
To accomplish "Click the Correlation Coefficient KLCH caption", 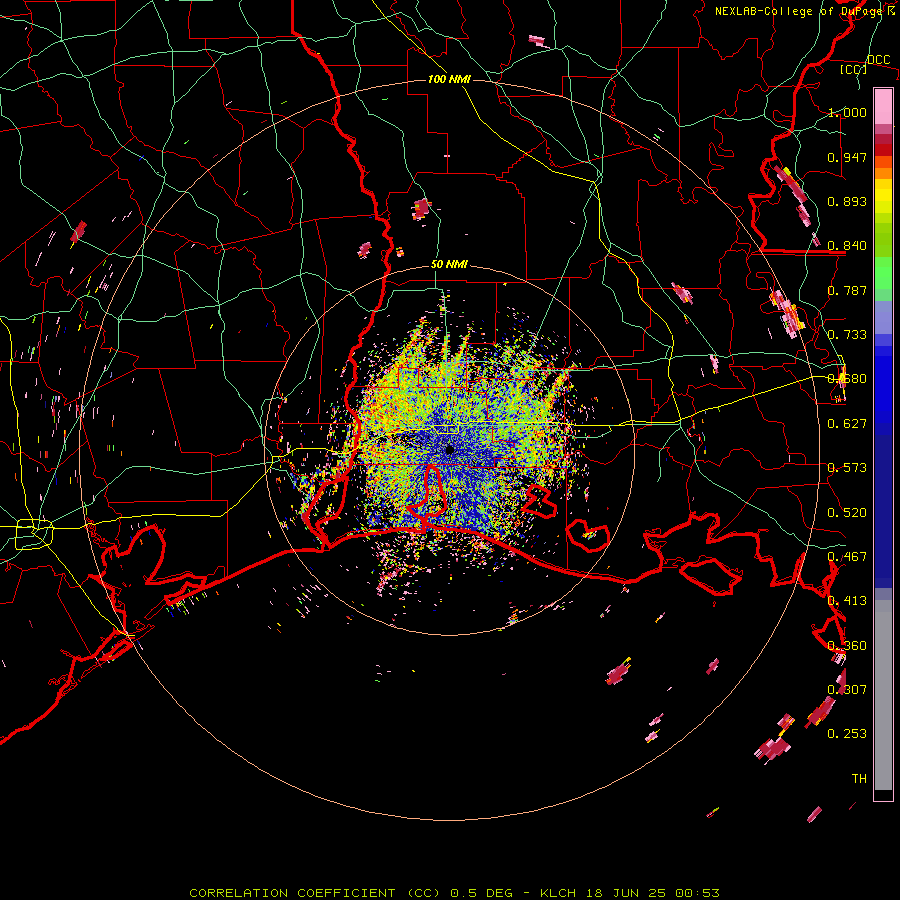I will 454,893.
